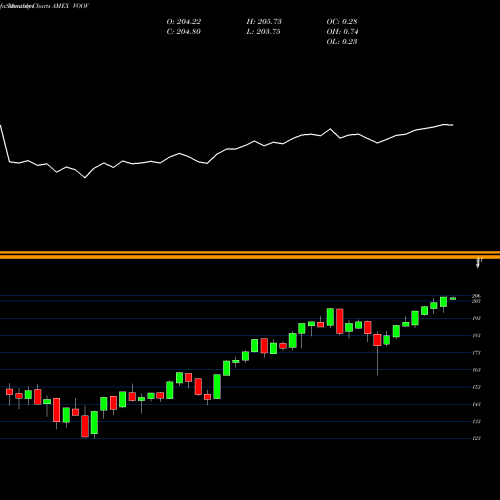This screenshot has height=500, width=500.
Task: Click the OC: 0.28 value
Action: (342, 22)
